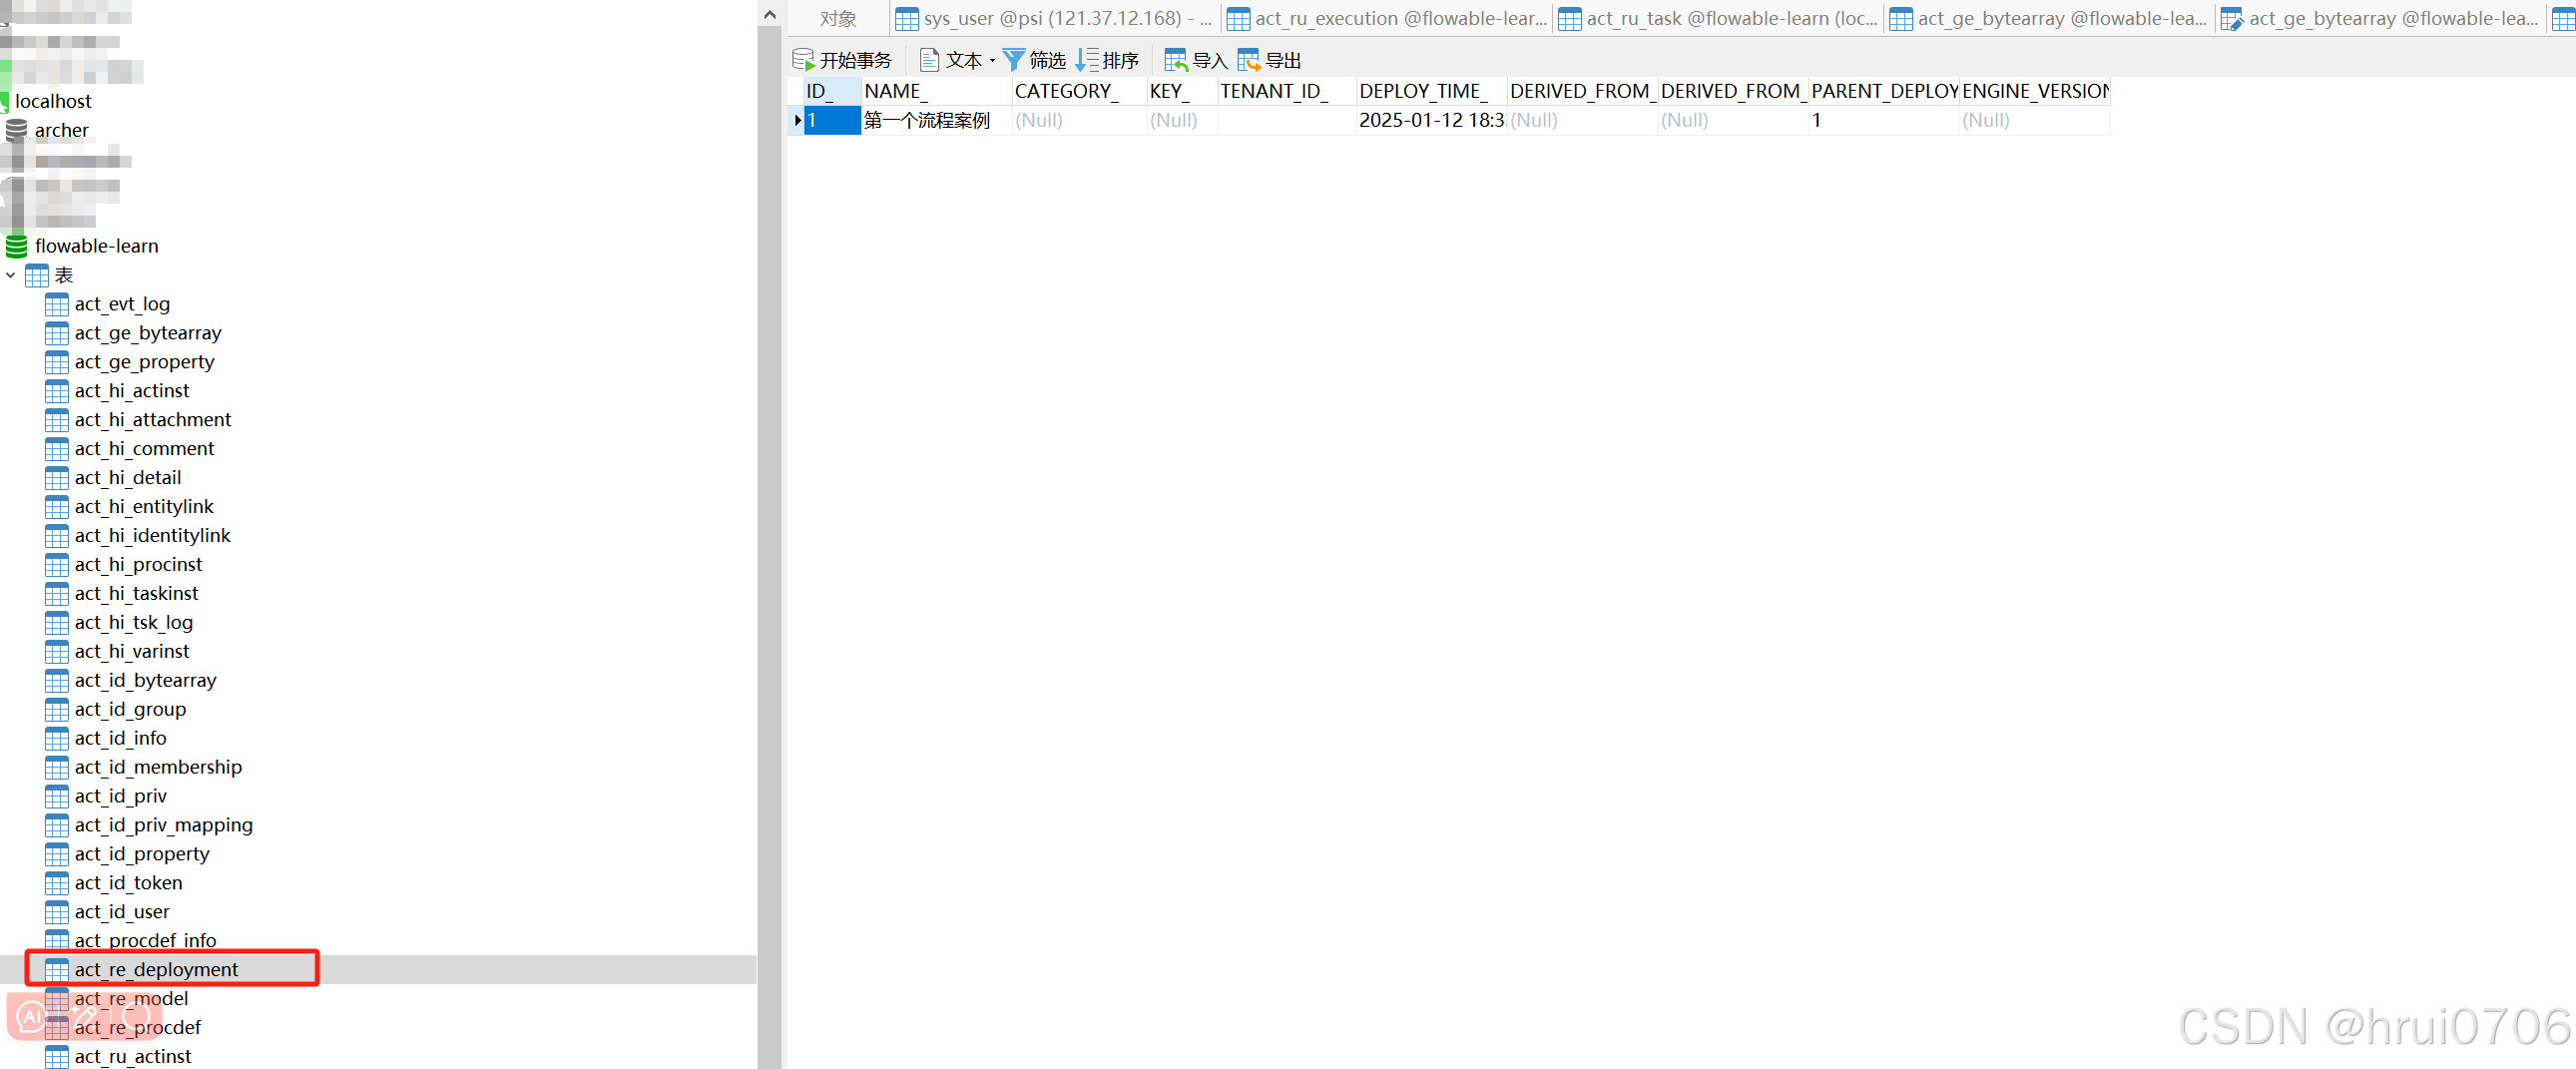Image resolution: width=2576 pixels, height=1069 pixels.
Task: Open the 文本 dropdown arrow
Action: click(x=991, y=59)
